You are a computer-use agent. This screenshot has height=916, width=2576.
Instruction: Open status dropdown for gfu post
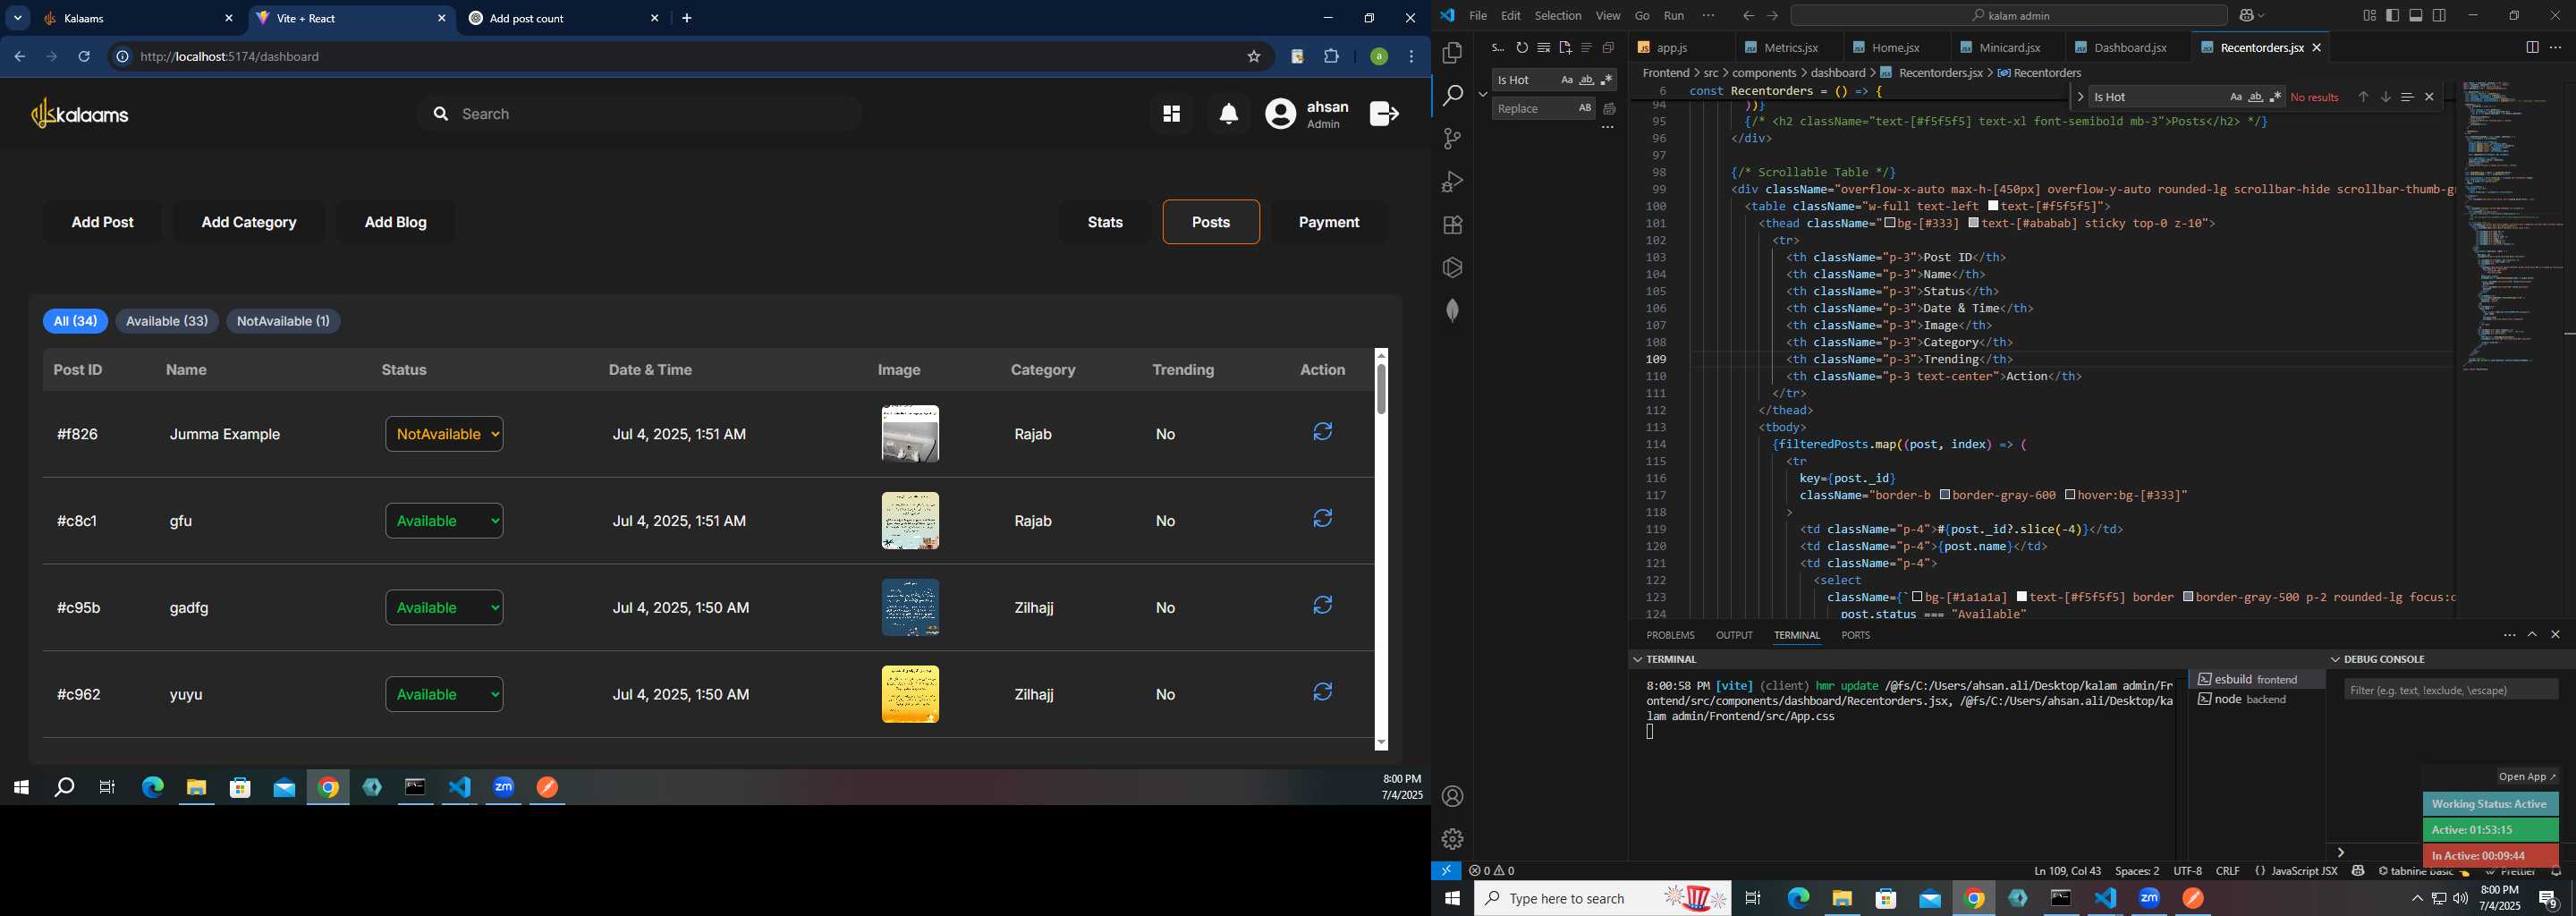click(x=444, y=521)
